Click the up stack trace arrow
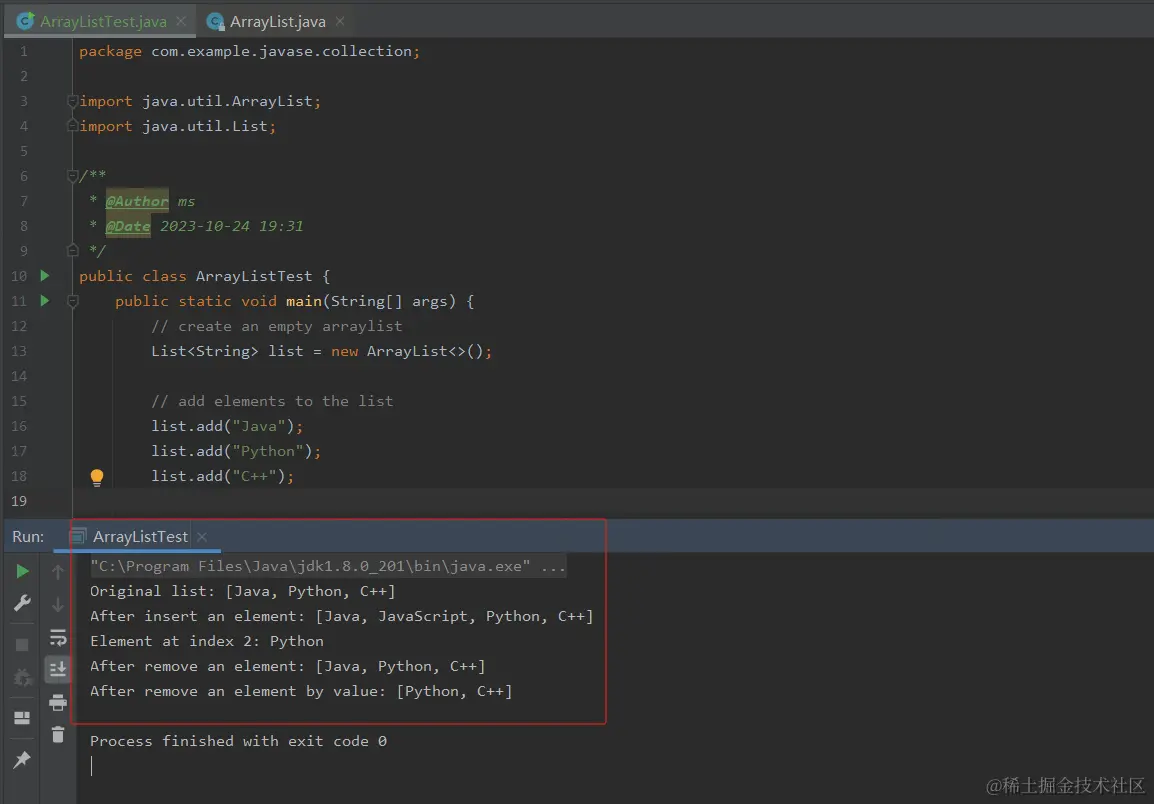The height and width of the screenshot is (804, 1154). click(x=58, y=571)
